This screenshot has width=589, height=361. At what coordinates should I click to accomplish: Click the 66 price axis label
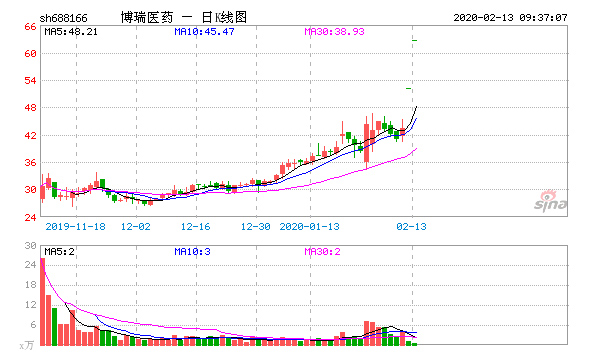(x=30, y=27)
